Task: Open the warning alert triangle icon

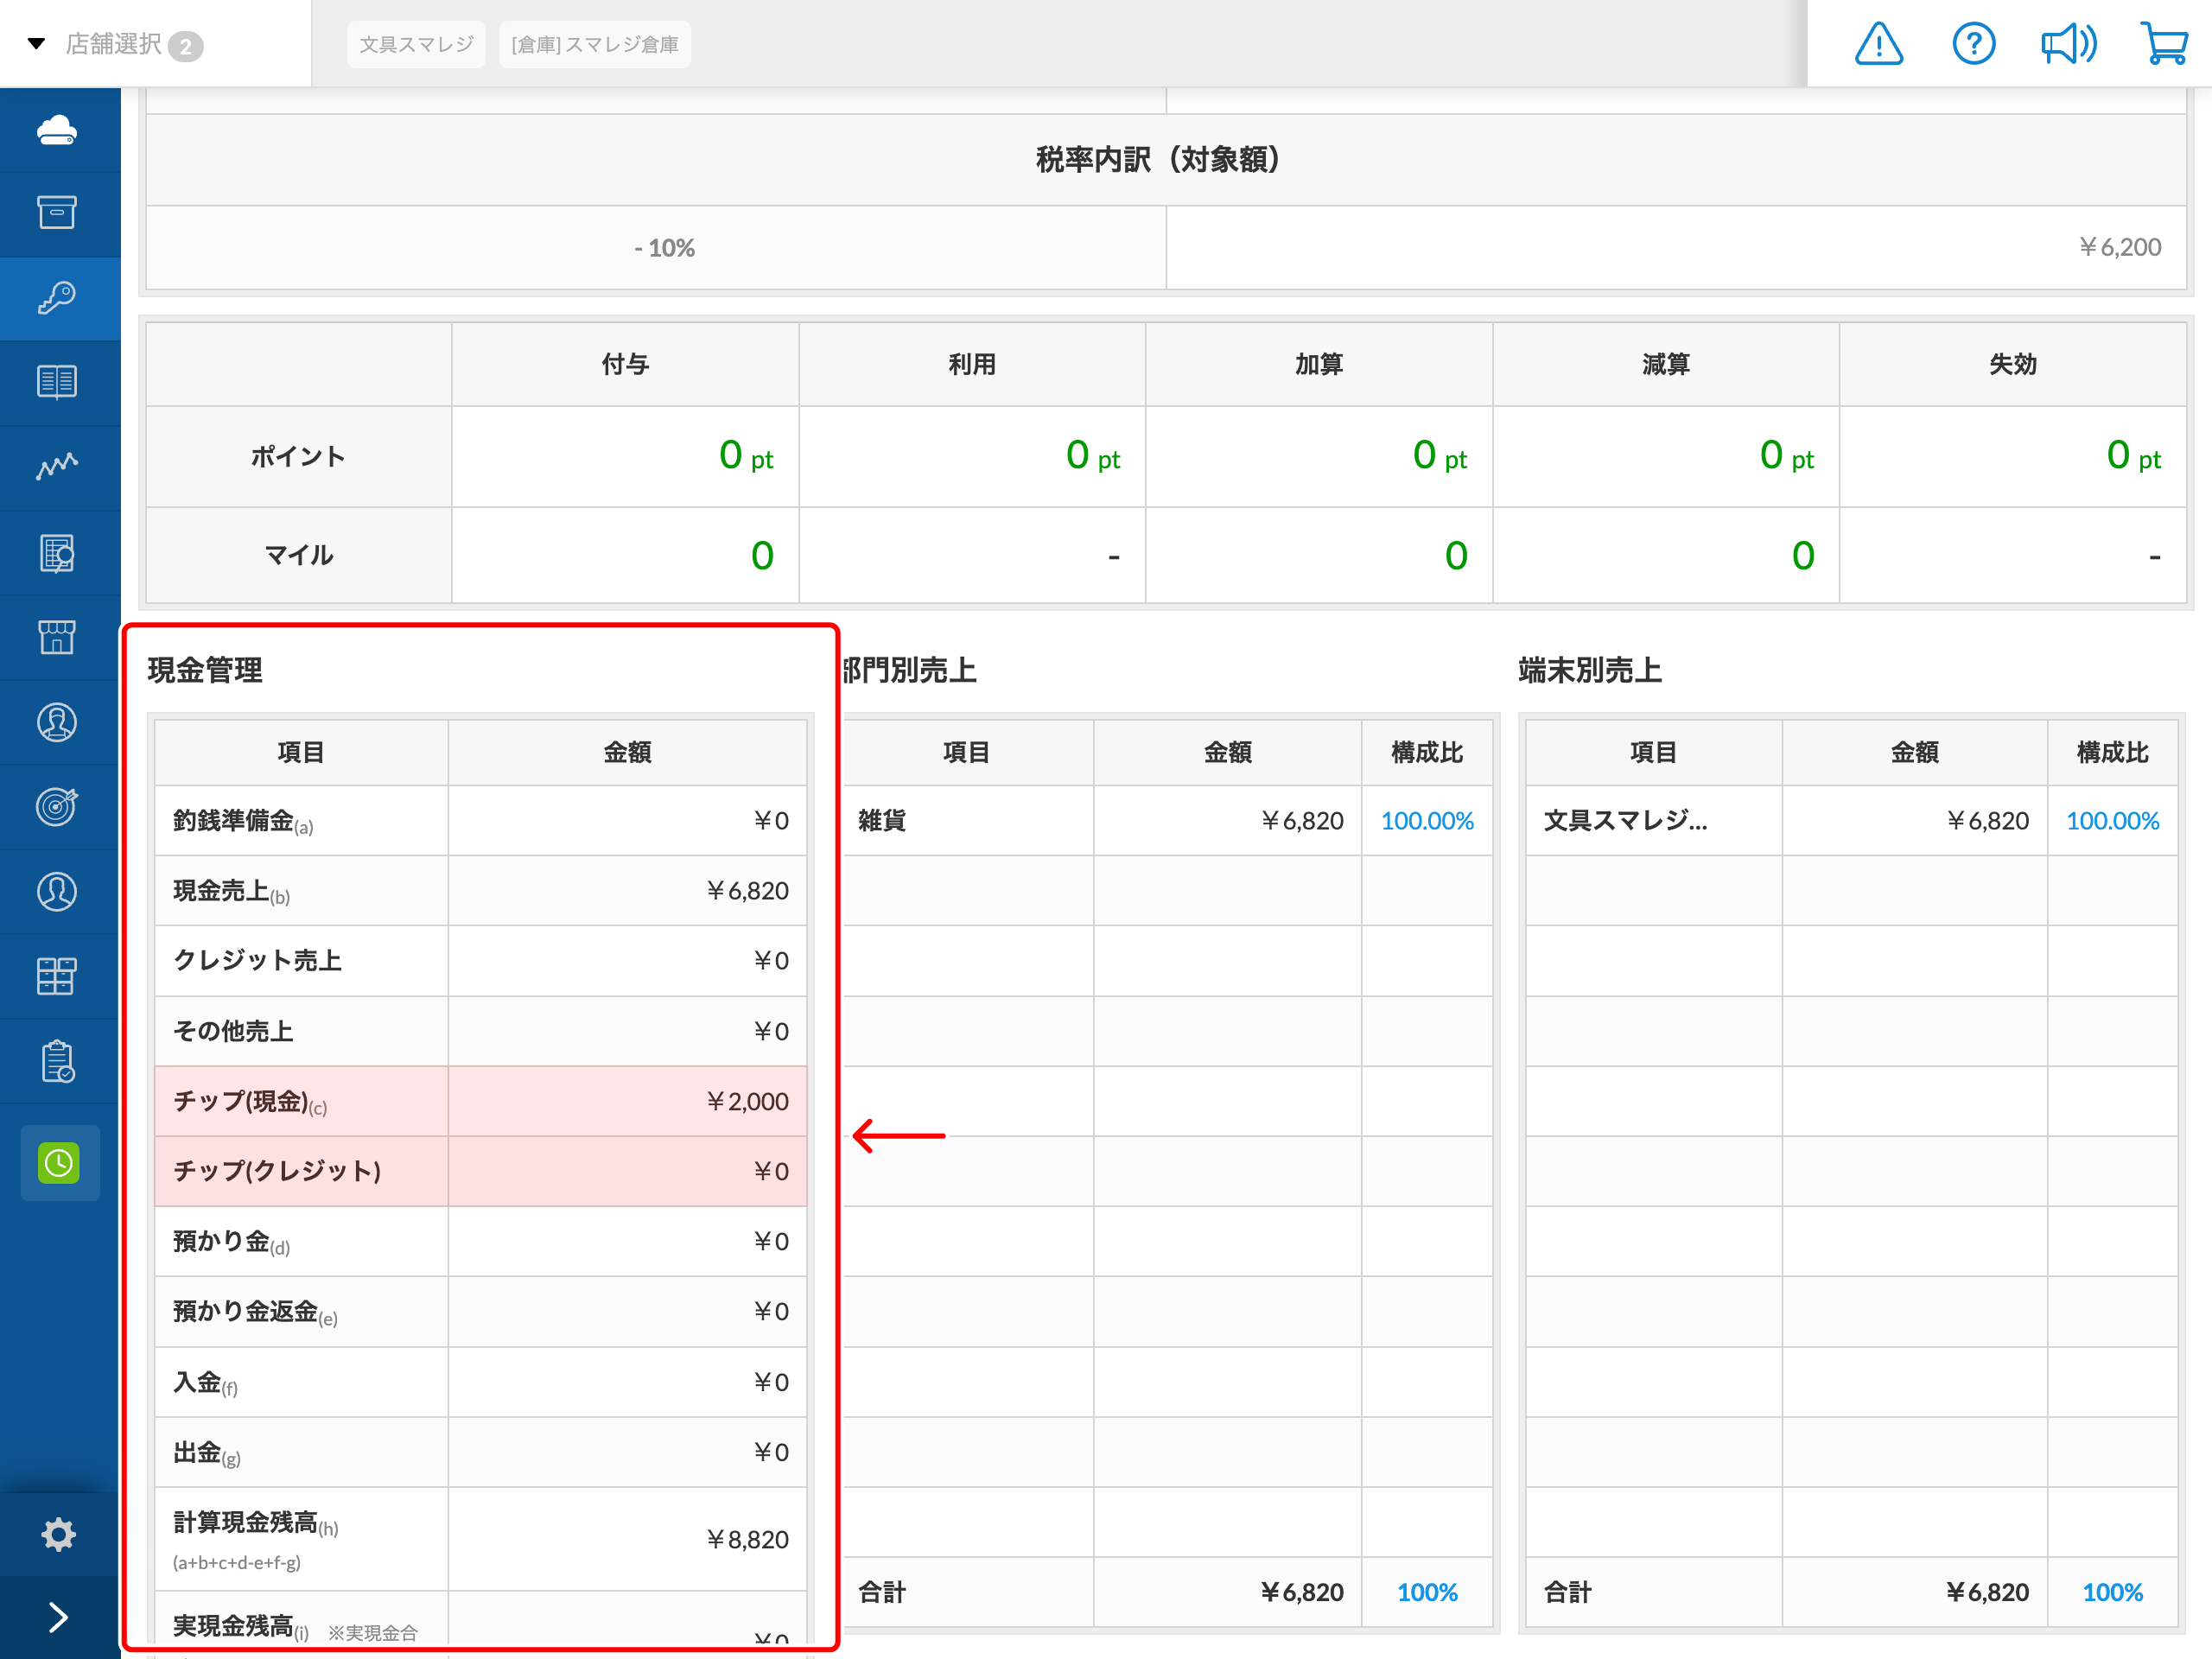Action: (1879, 44)
